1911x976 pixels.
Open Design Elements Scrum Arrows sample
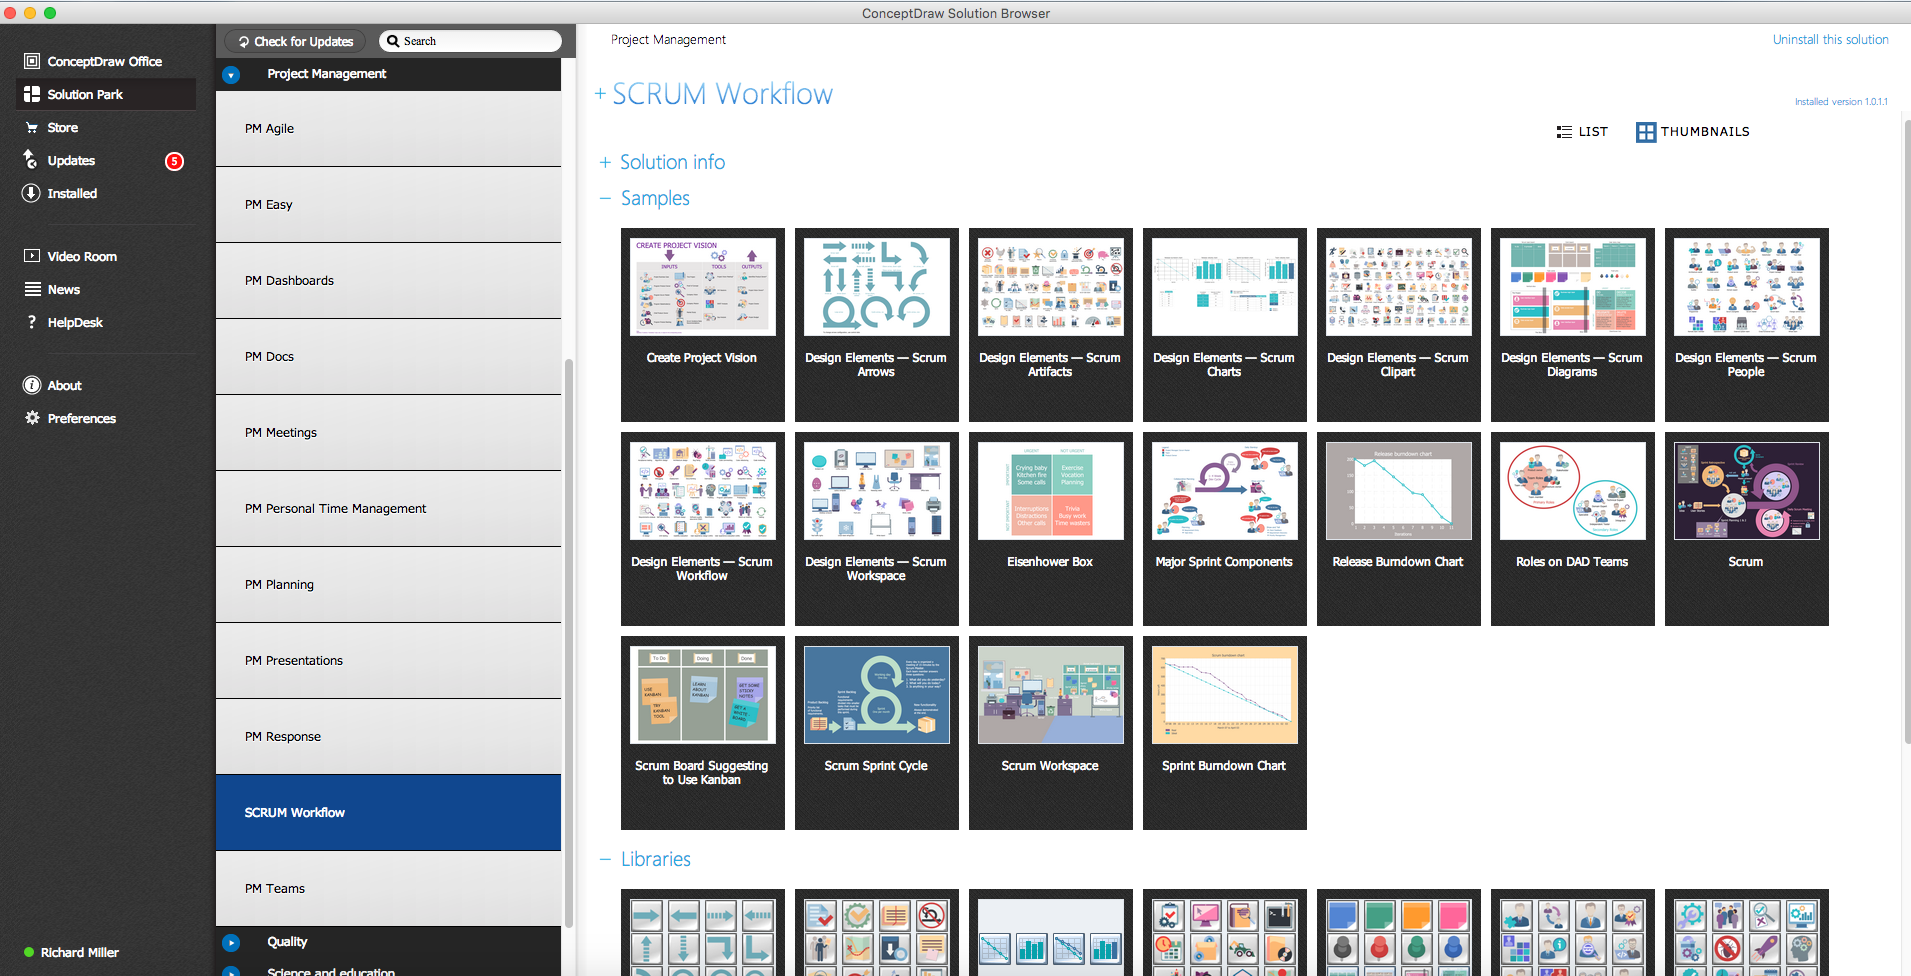click(876, 324)
